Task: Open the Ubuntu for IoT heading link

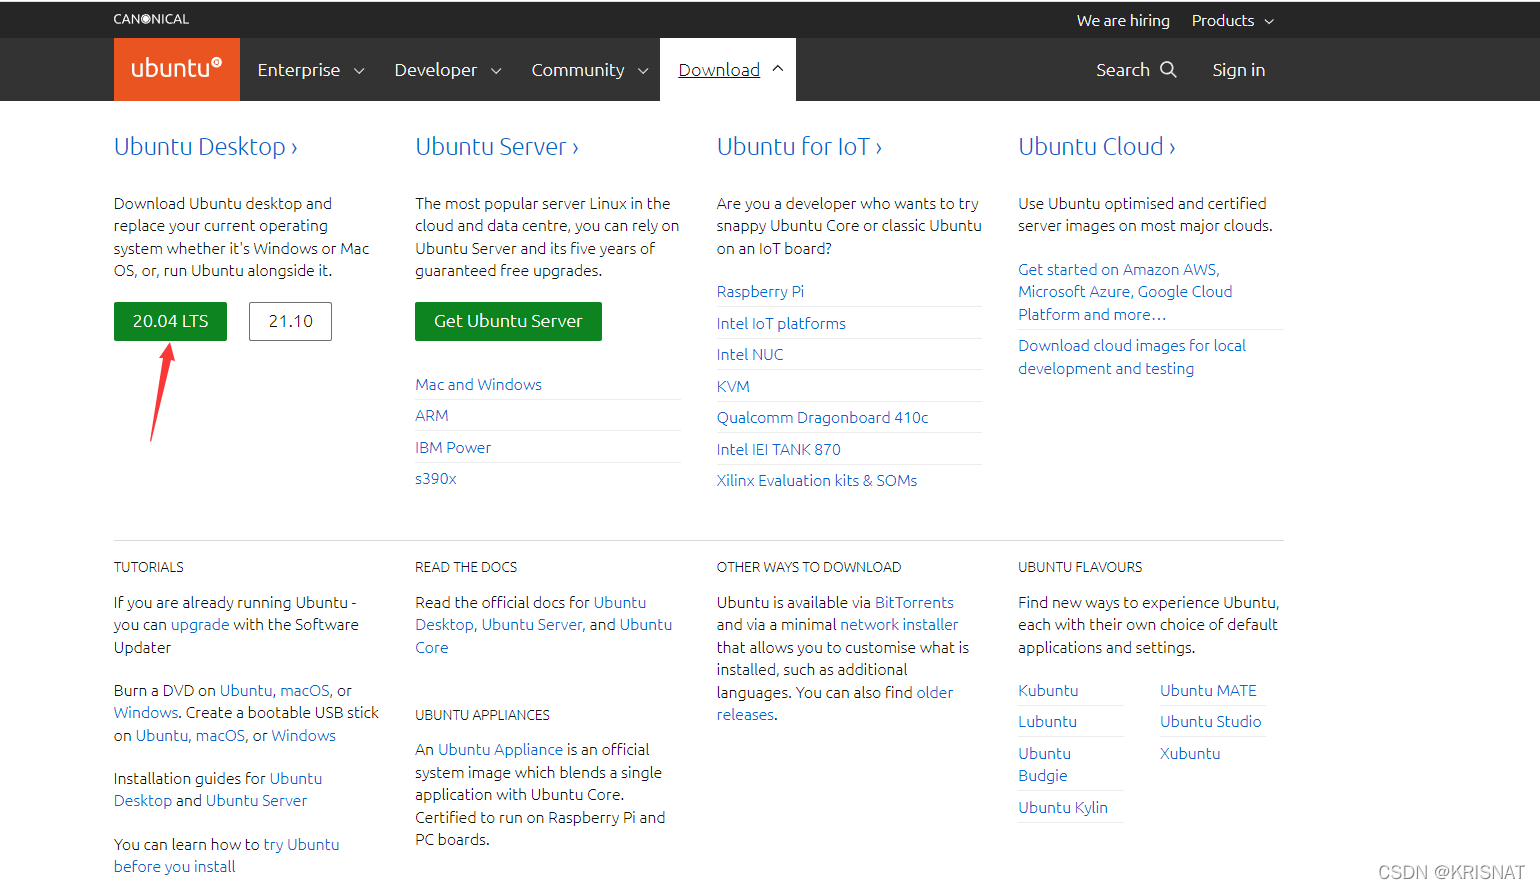Action: pyautogui.click(x=799, y=147)
